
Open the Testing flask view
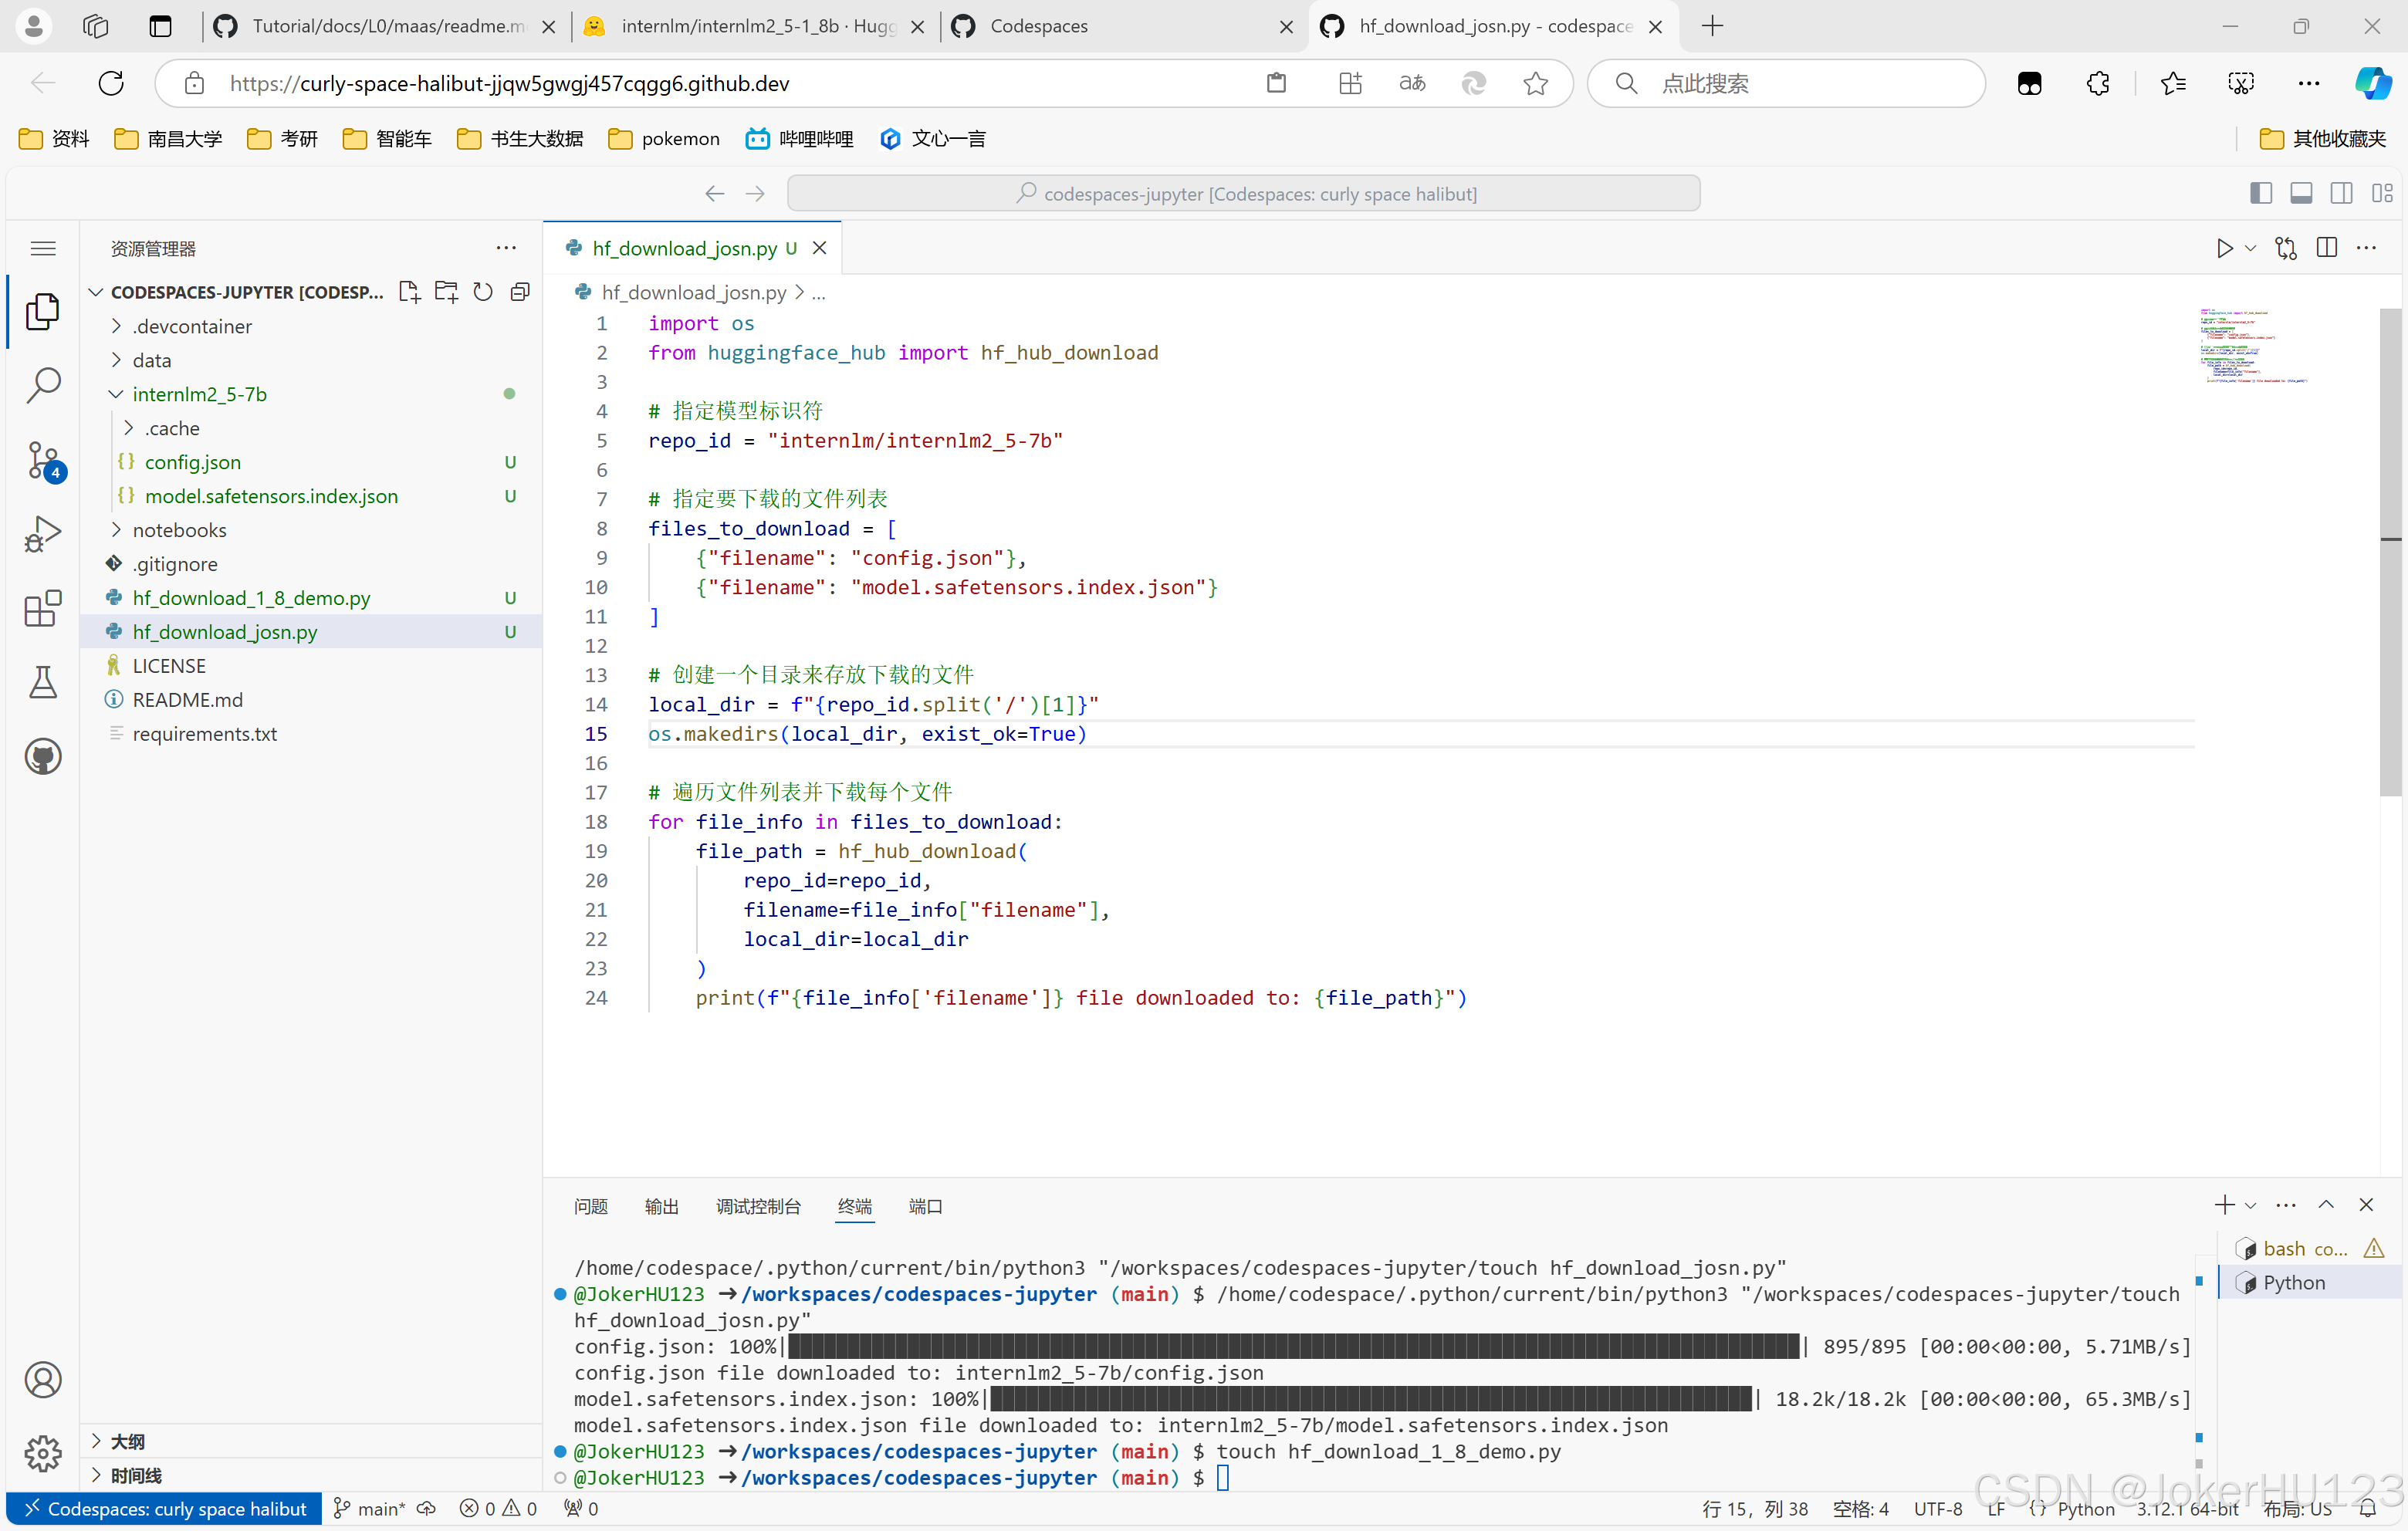[43, 682]
